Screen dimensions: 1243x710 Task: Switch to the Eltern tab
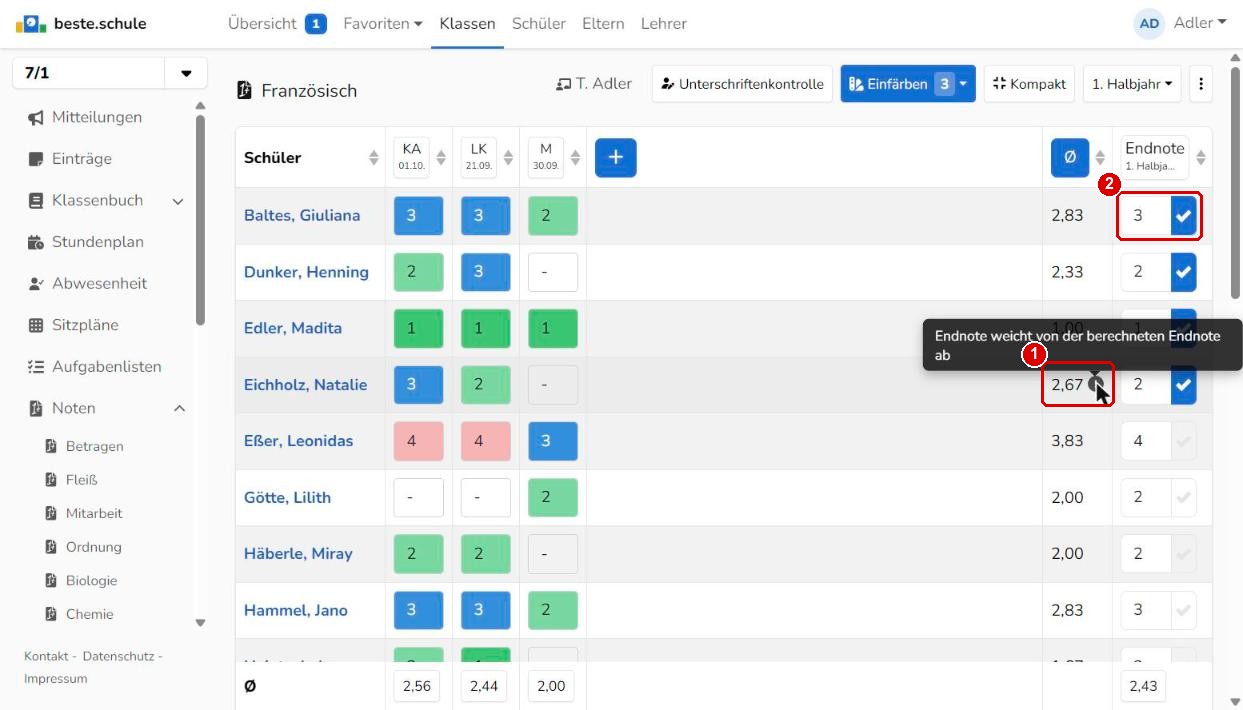(x=603, y=23)
